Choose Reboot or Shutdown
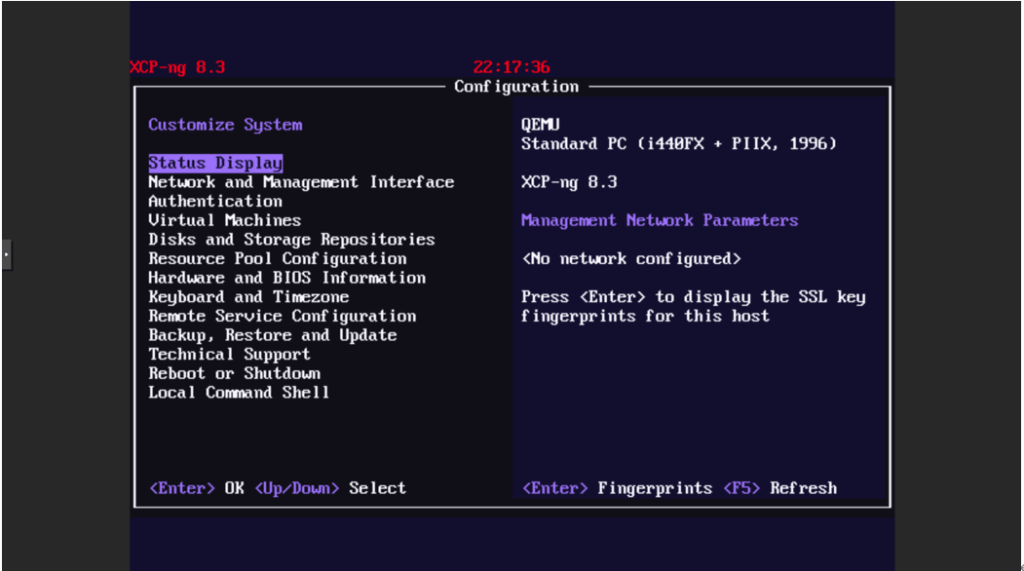This screenshot has width=1024, height=571. pos(234,373)
